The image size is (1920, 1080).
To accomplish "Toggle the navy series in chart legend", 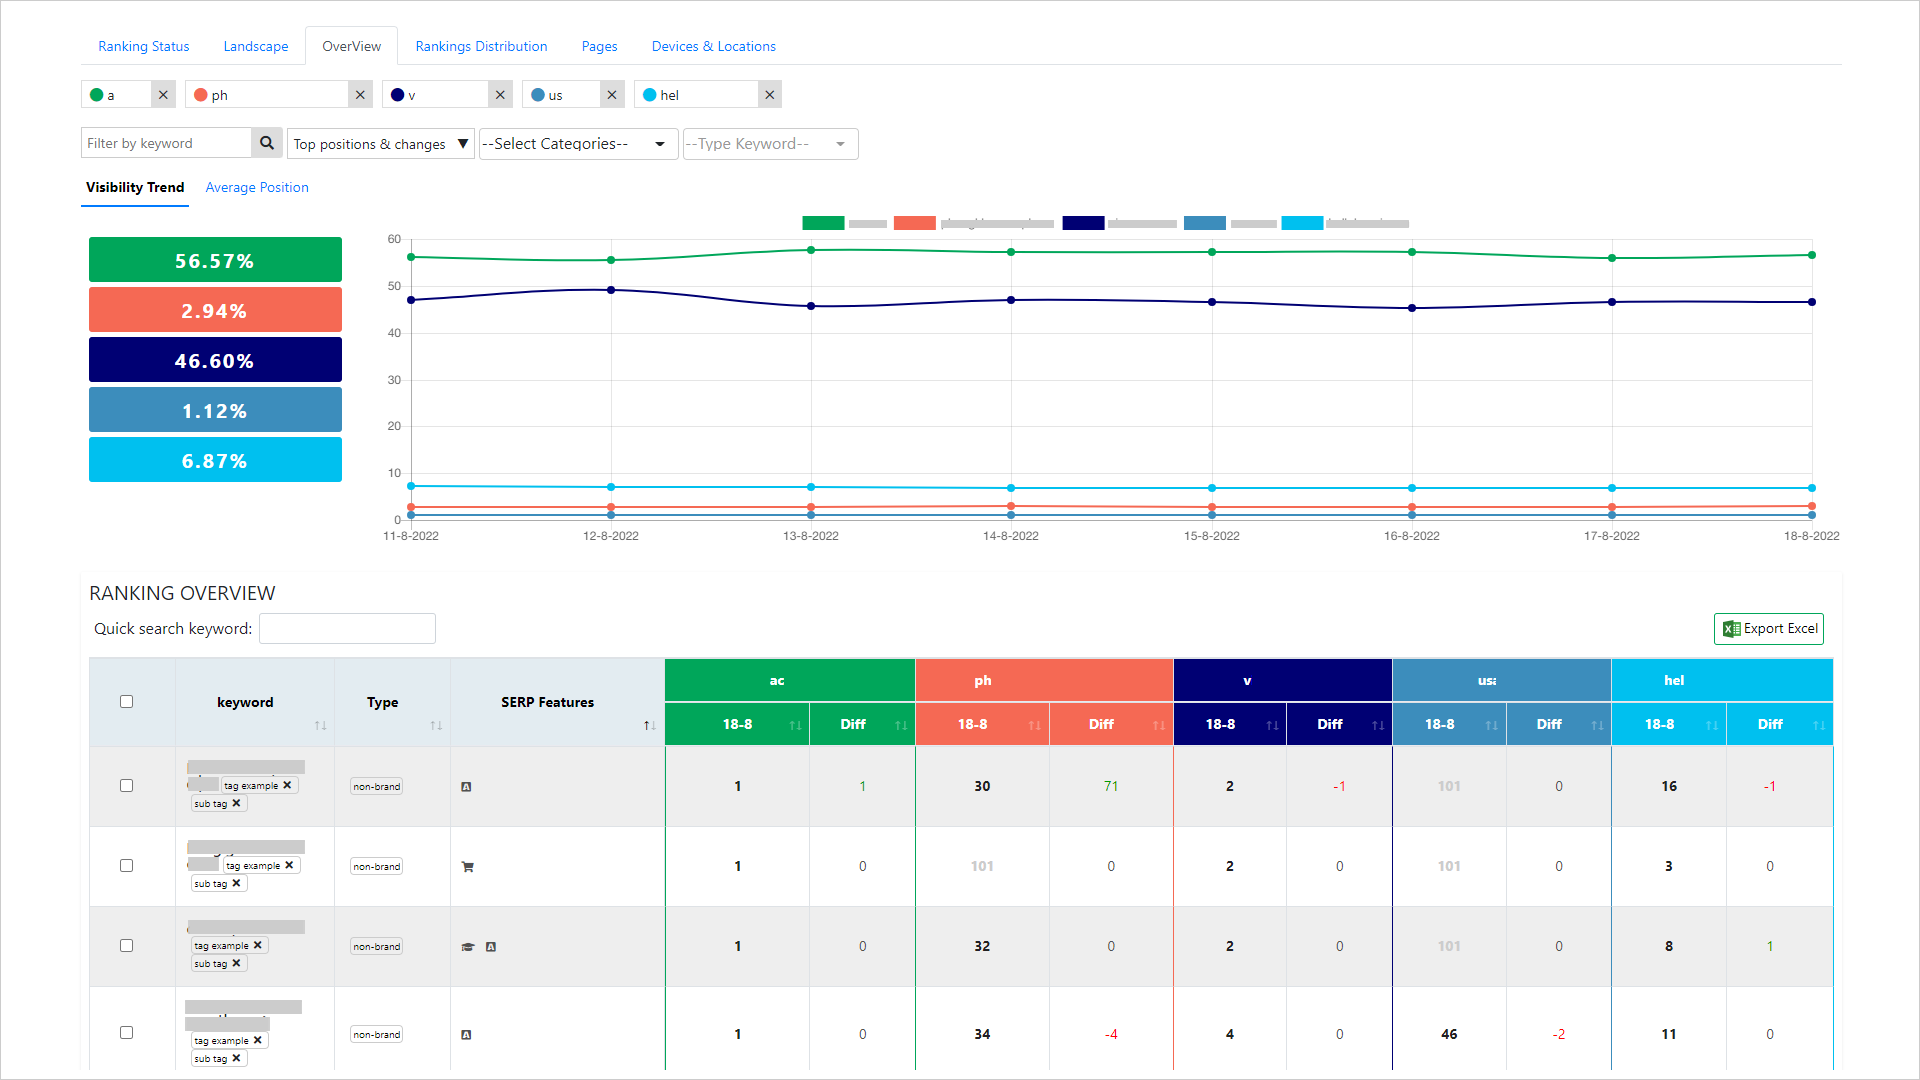I will click(x=1083, y=223).
